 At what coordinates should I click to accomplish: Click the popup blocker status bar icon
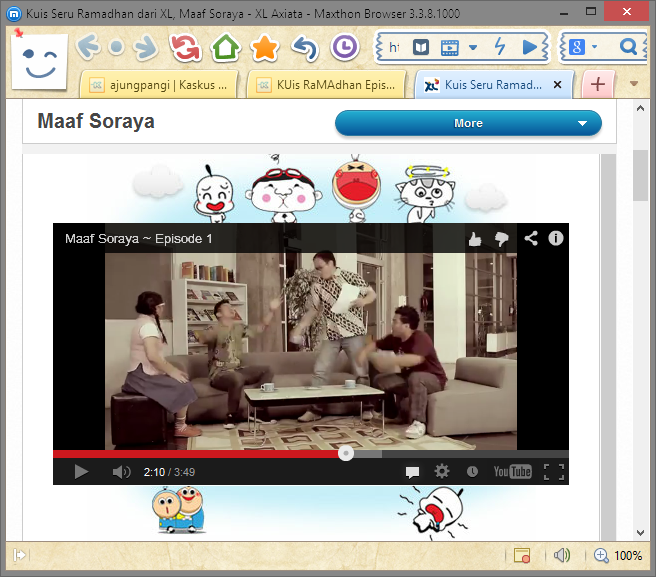pyautogui.click(x=522, y=555)
